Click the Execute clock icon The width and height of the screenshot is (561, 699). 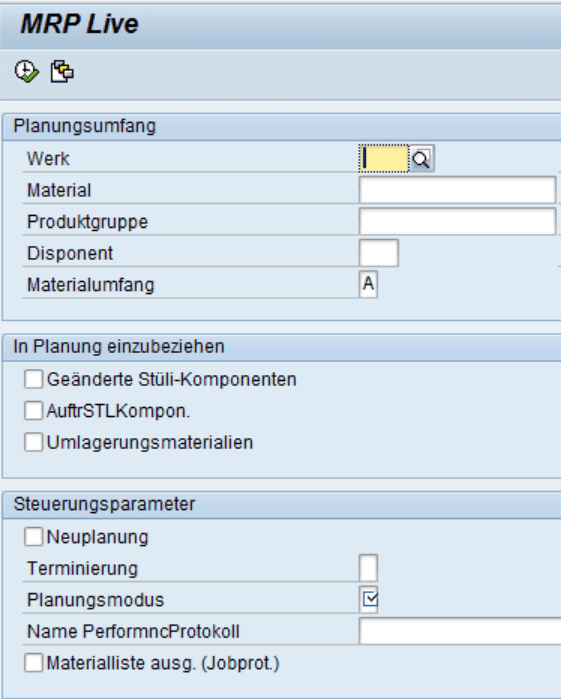26,71
